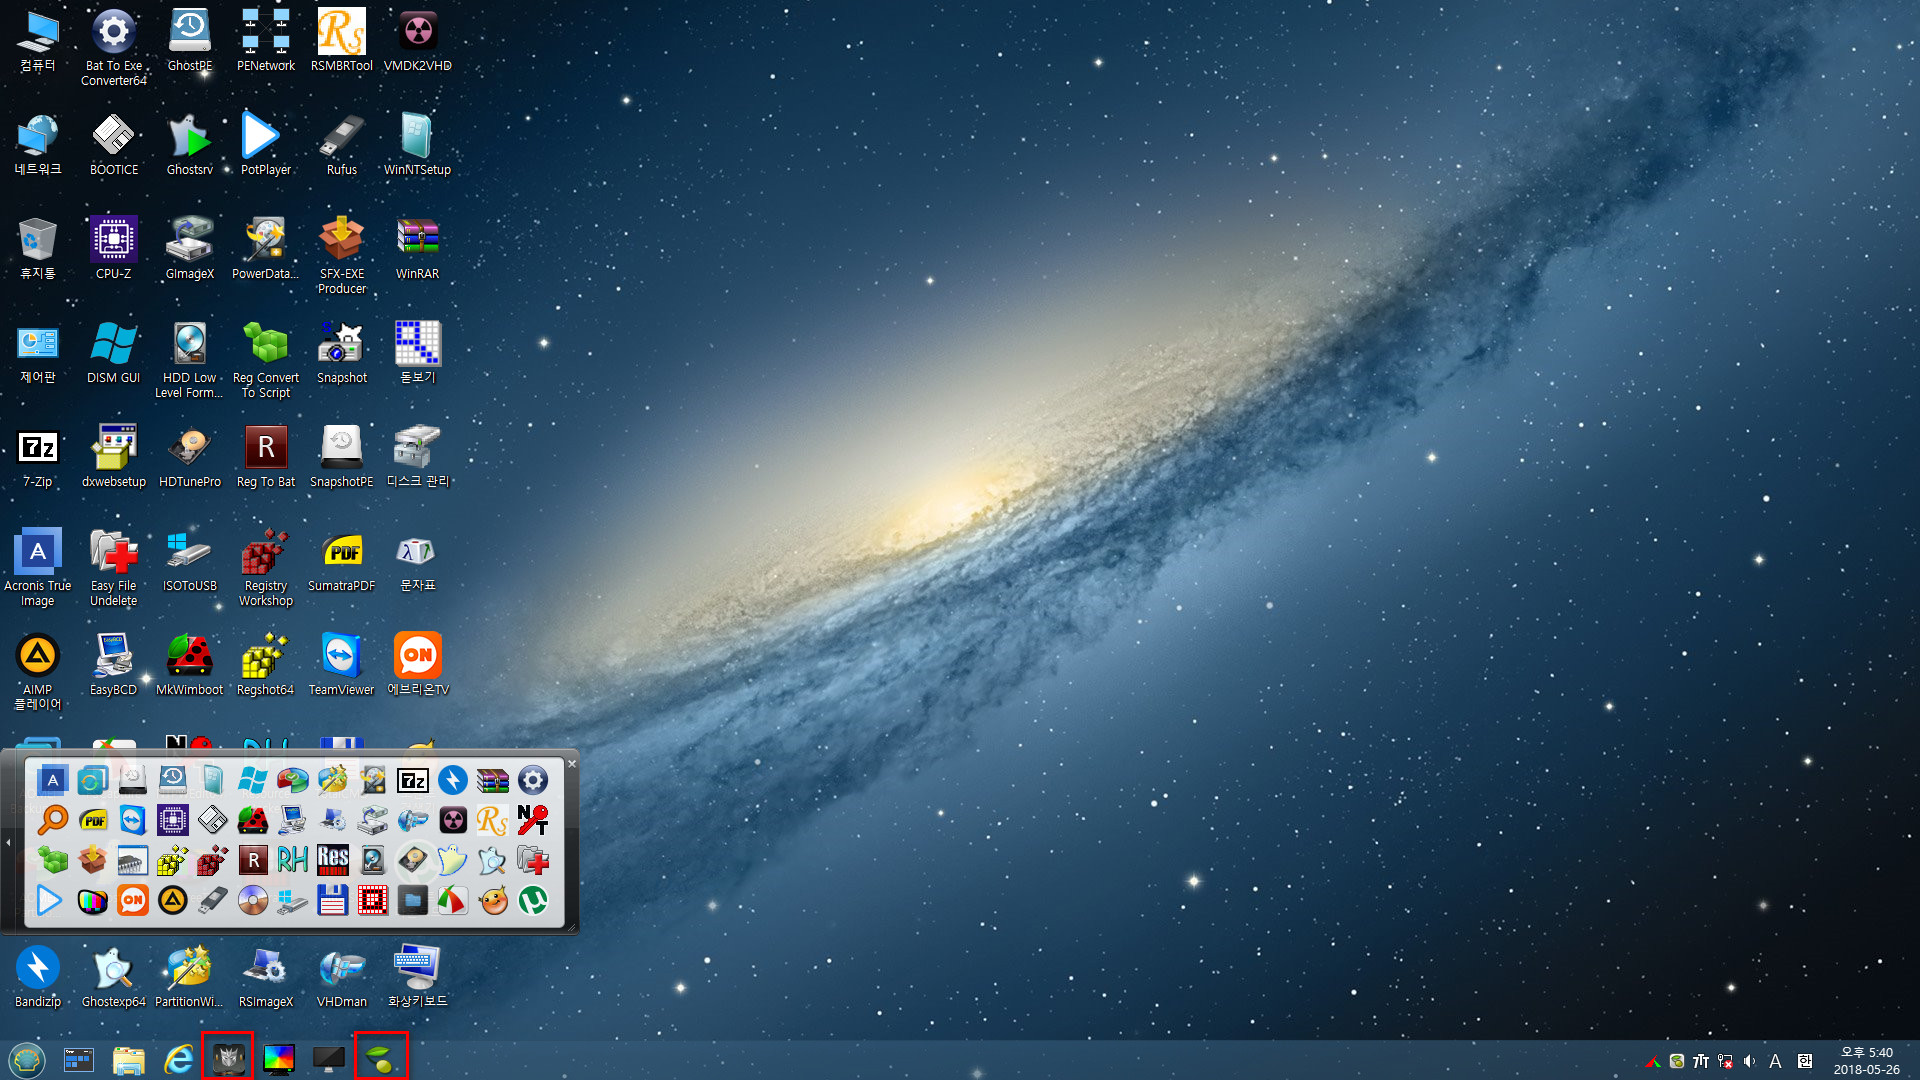
Task: Open File Explorer from the taskbar
Action: click(x=129, y=1059)
